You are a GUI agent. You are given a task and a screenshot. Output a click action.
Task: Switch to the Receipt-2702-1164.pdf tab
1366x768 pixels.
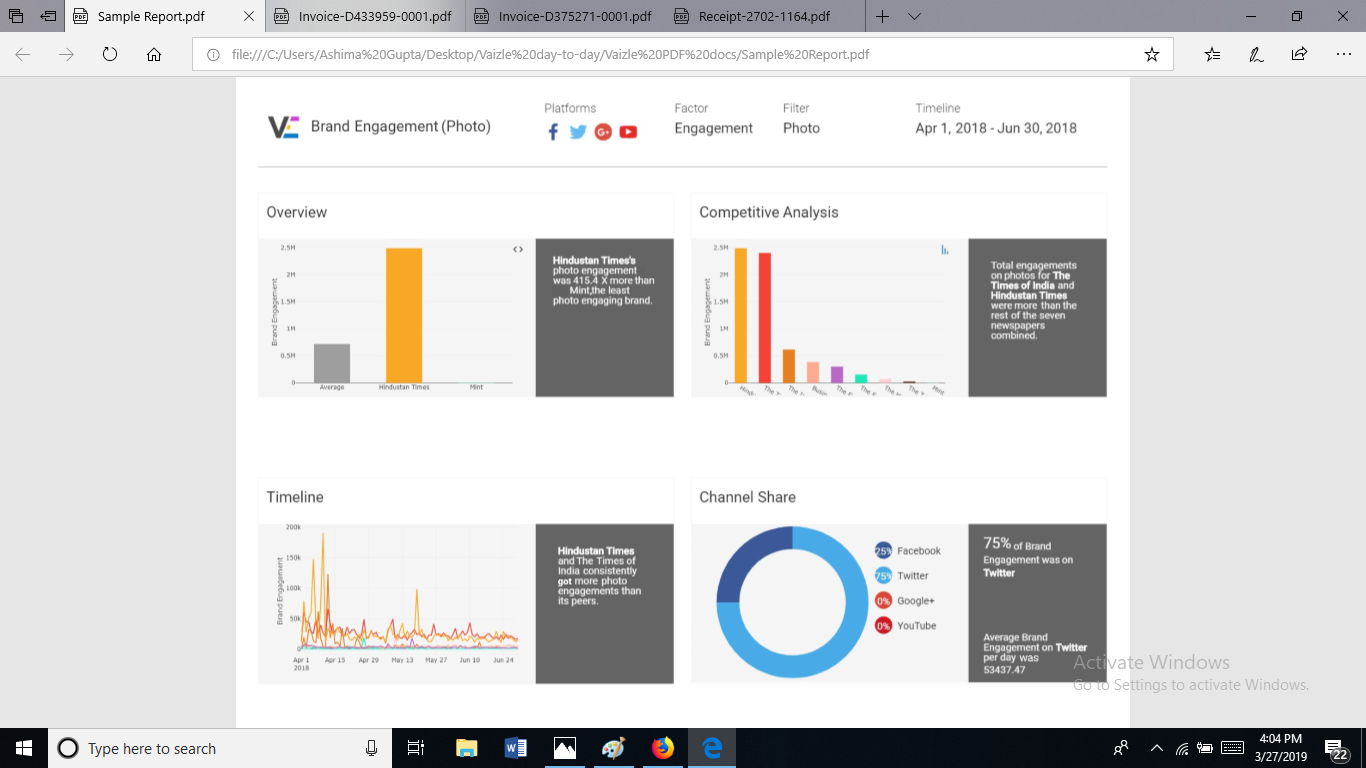pos(765,17)
